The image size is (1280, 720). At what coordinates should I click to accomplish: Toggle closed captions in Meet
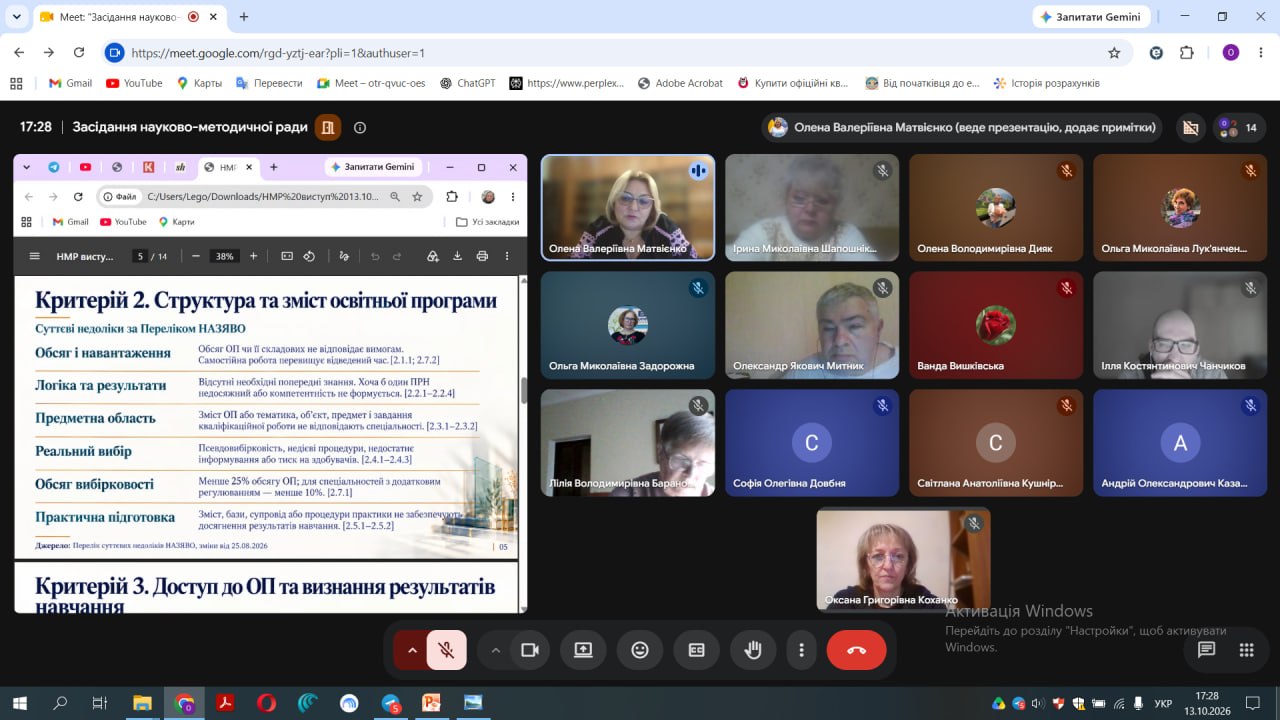click(697, 650)
